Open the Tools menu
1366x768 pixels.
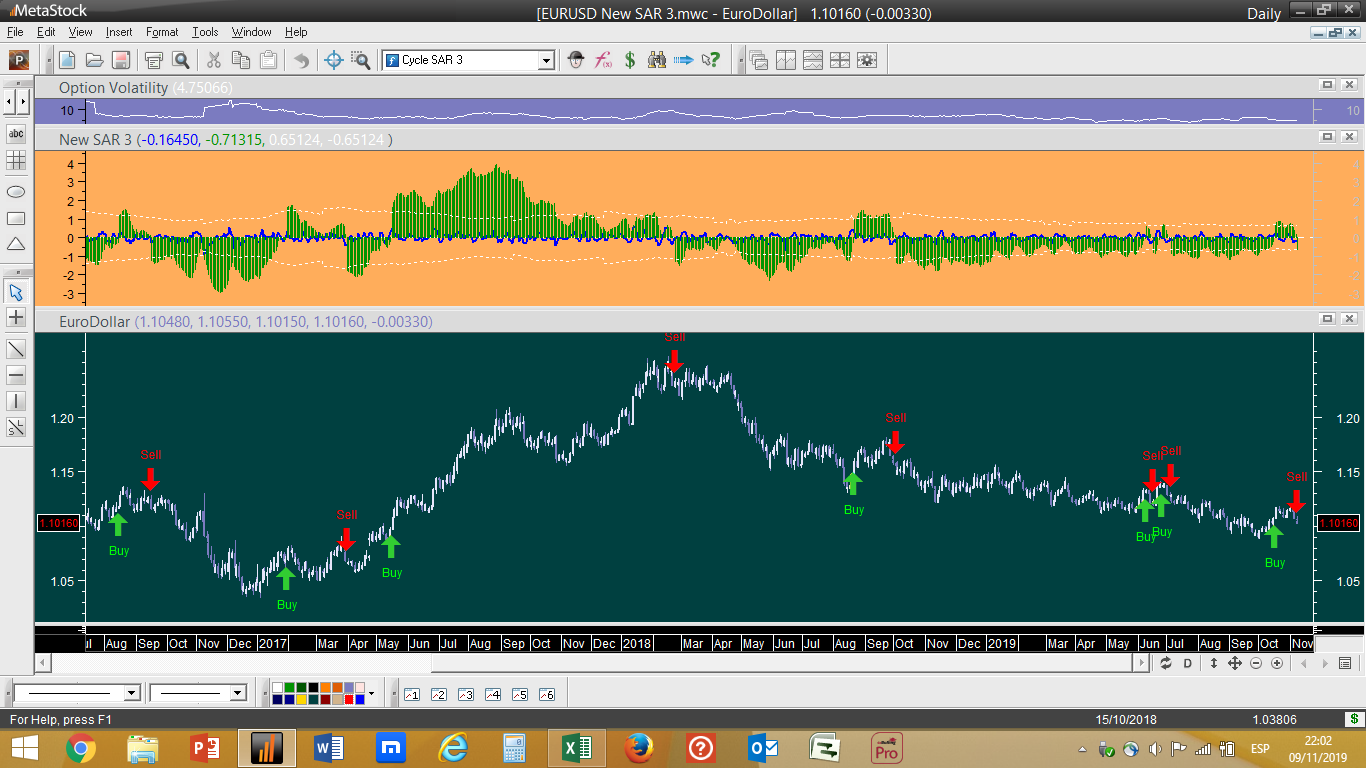coord(205,32)
